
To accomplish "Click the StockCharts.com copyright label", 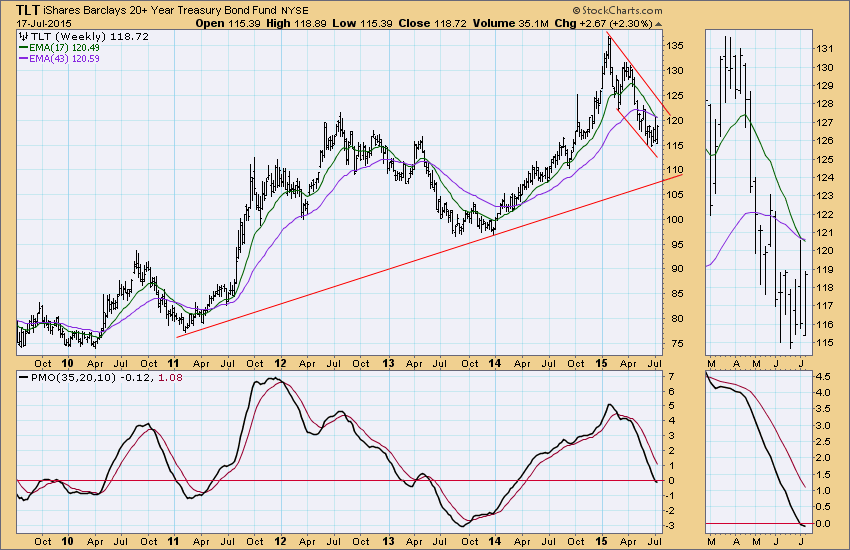I will click(617, 11).
